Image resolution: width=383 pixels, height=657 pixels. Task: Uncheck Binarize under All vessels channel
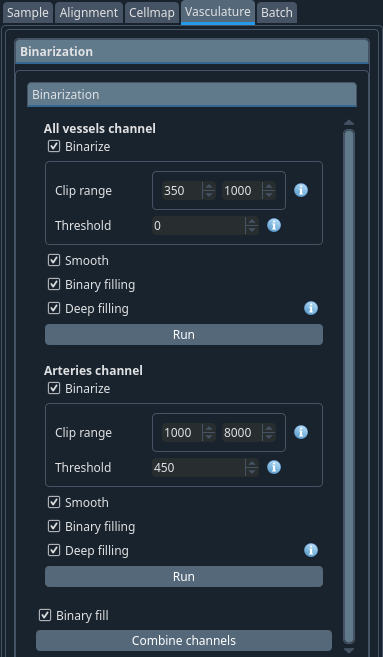54,146
